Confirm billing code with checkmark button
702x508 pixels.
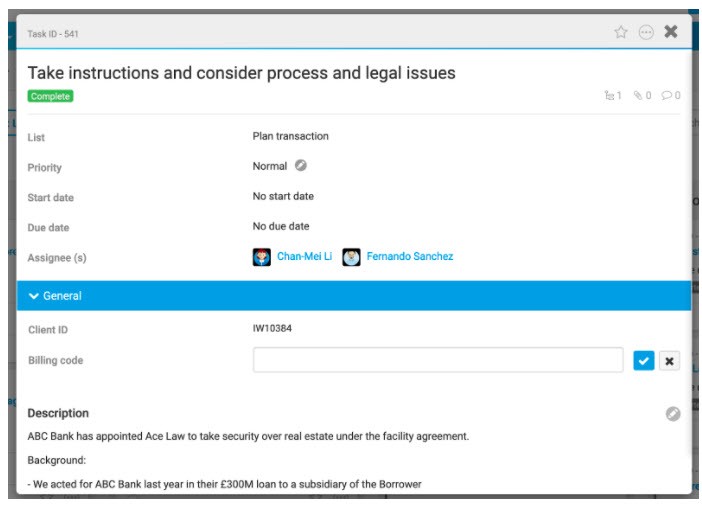pyautogui.click(x=644, y=361)
